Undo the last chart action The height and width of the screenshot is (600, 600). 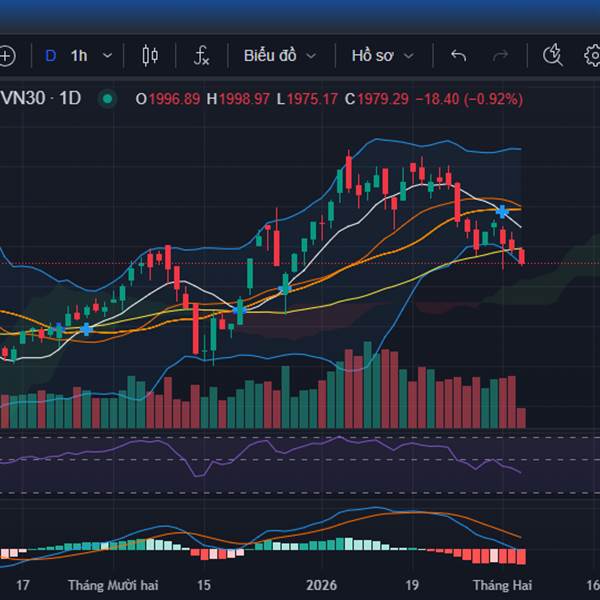458,56
